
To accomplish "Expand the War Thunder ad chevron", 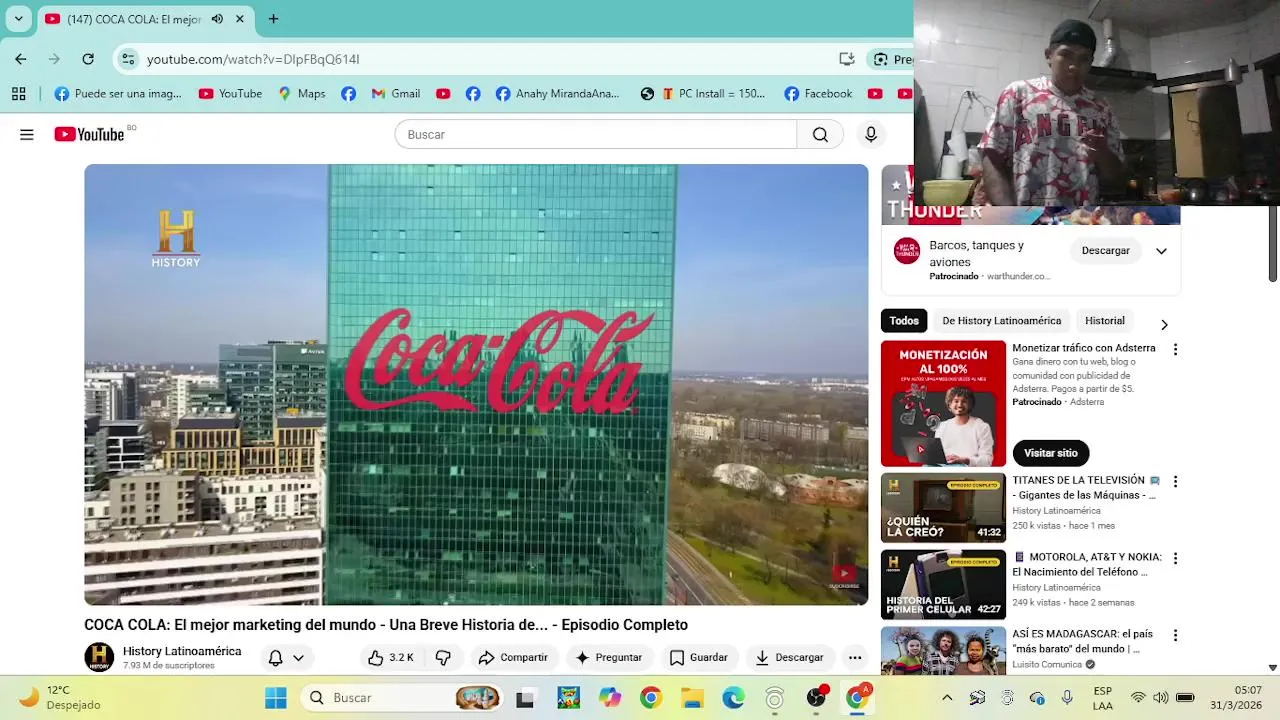I will click(x=1161, y=251).
